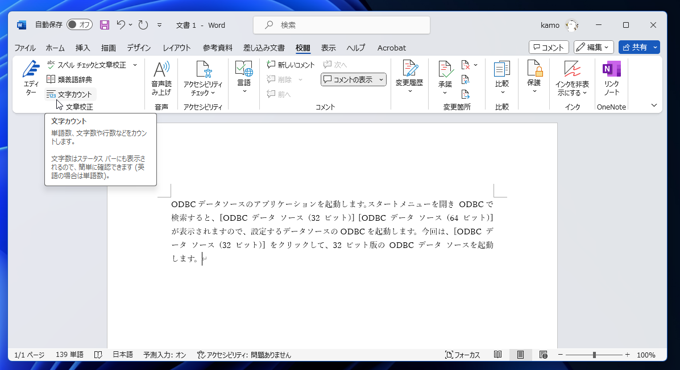Screen dimensions: 680x370
Task: Redo the action in quick access toolbar
Action: point(143,25)
